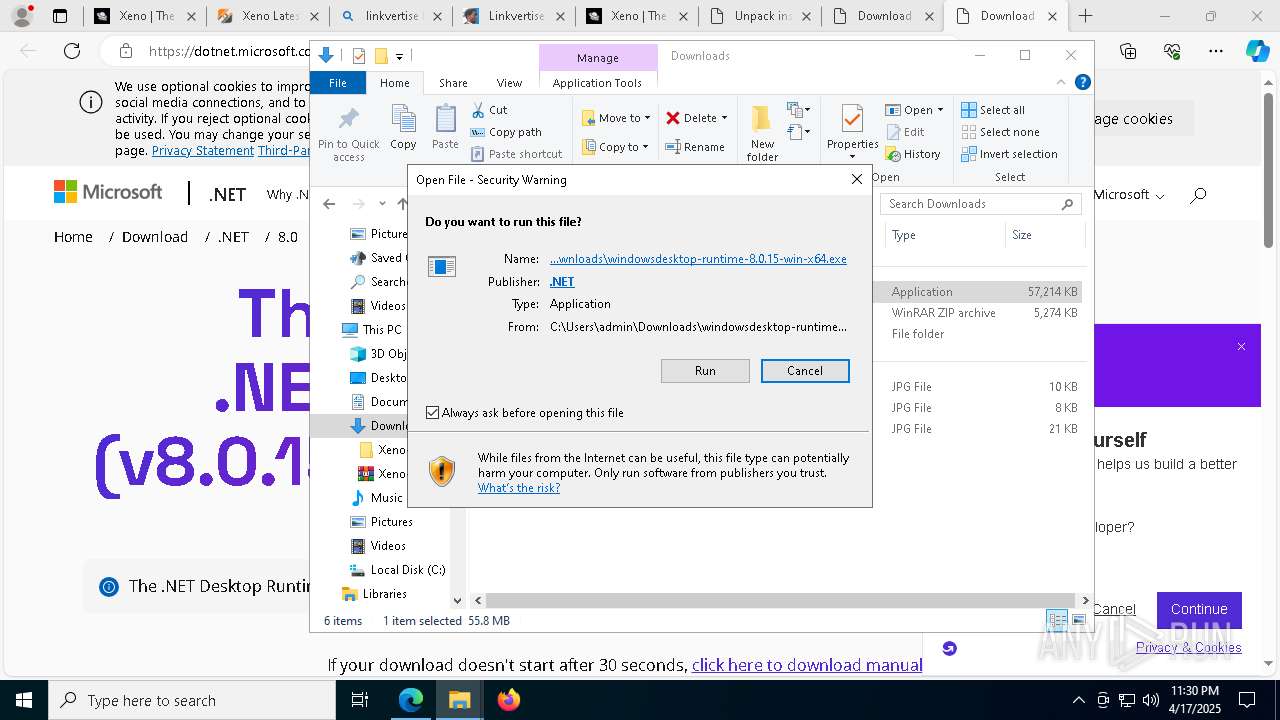Click the .NET publisher link
Screen dimensions: 1280x720
562,282
